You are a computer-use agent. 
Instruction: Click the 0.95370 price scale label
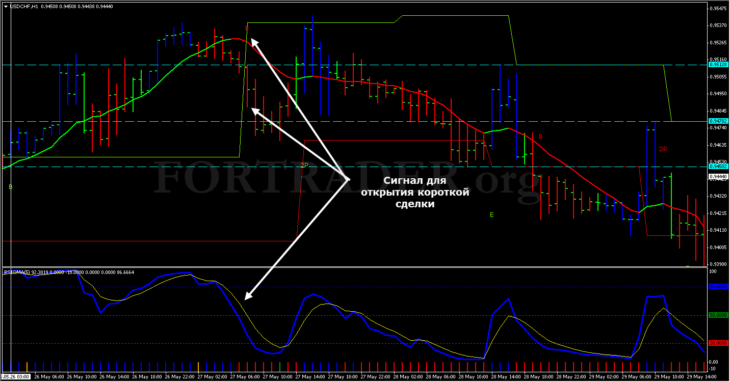tap(718, 26)
